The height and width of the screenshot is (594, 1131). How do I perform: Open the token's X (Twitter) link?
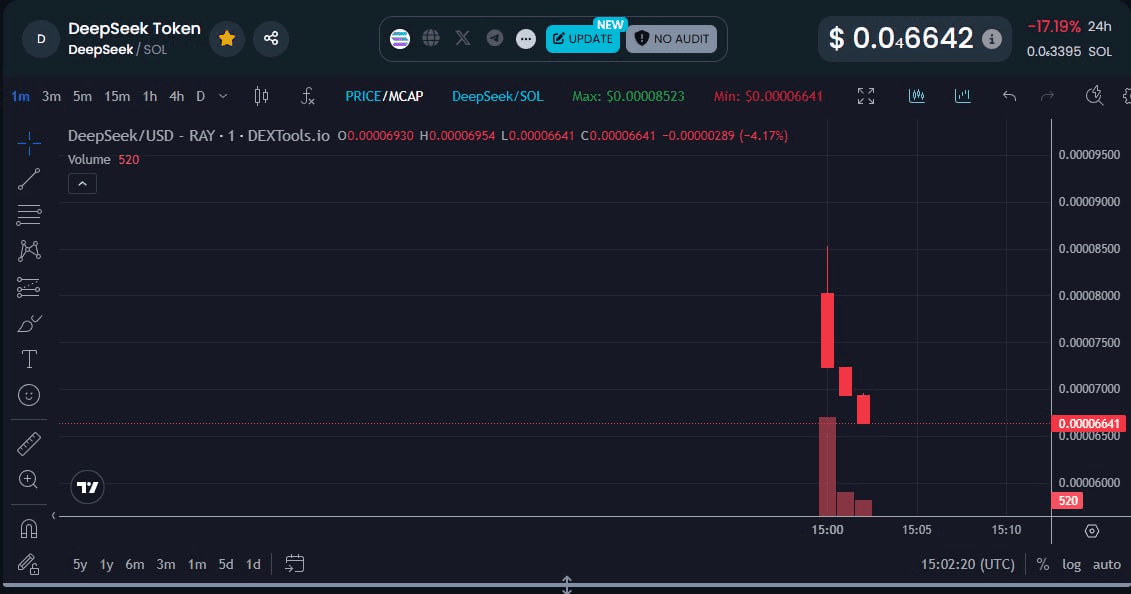463,38
